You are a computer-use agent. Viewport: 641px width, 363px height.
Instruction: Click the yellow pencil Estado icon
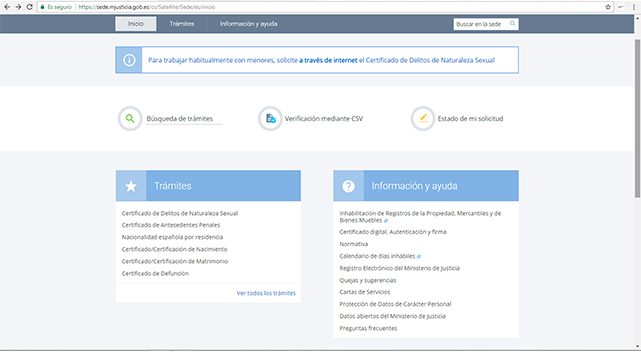point(423,119)
